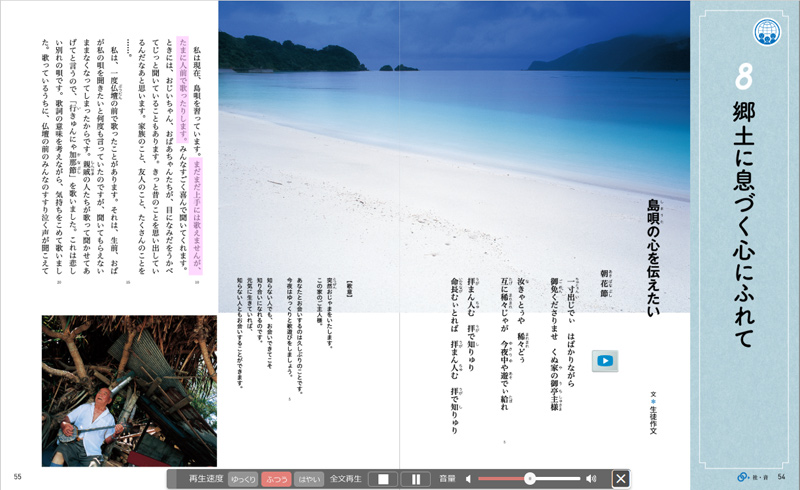Screen dimensions: 800x490
Task: Open the globe people icon atop chapter 8
Action: click(x=767, y=32)
